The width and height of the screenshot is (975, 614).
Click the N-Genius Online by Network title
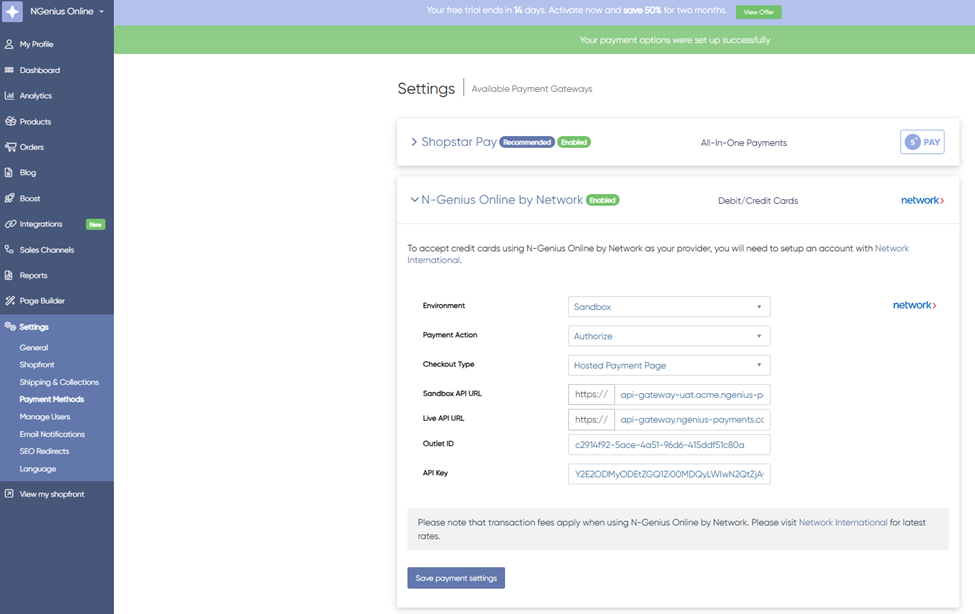pos(502,200)
